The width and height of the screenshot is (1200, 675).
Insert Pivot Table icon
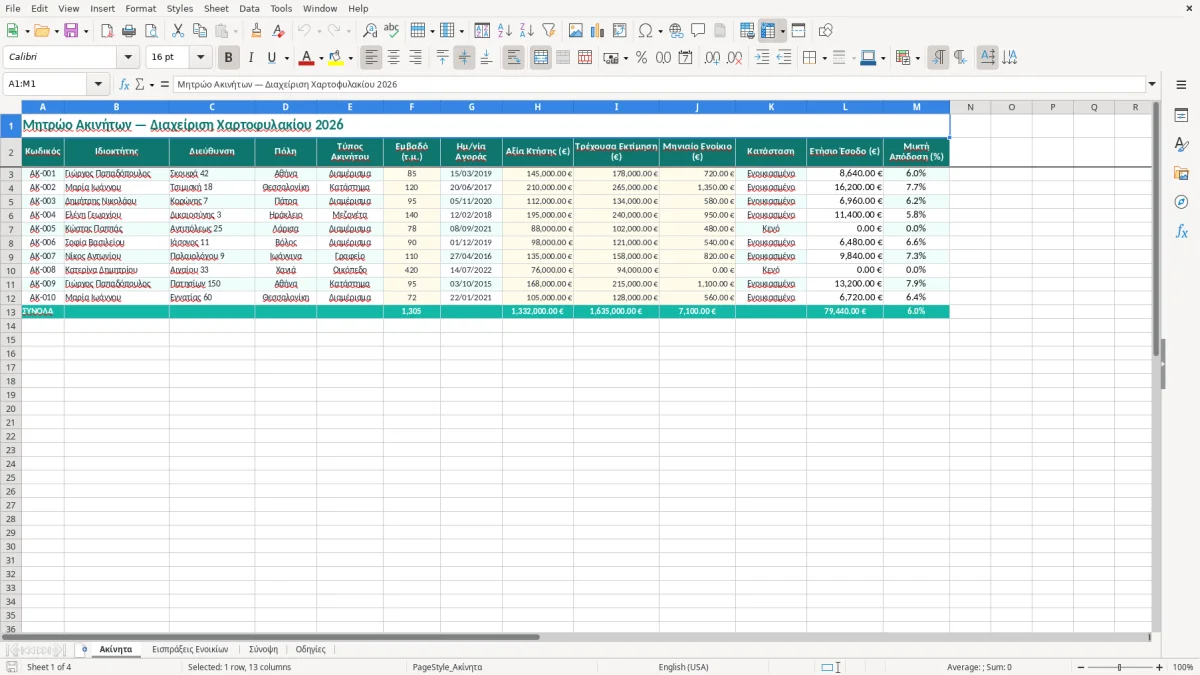(x=620, y=31)
